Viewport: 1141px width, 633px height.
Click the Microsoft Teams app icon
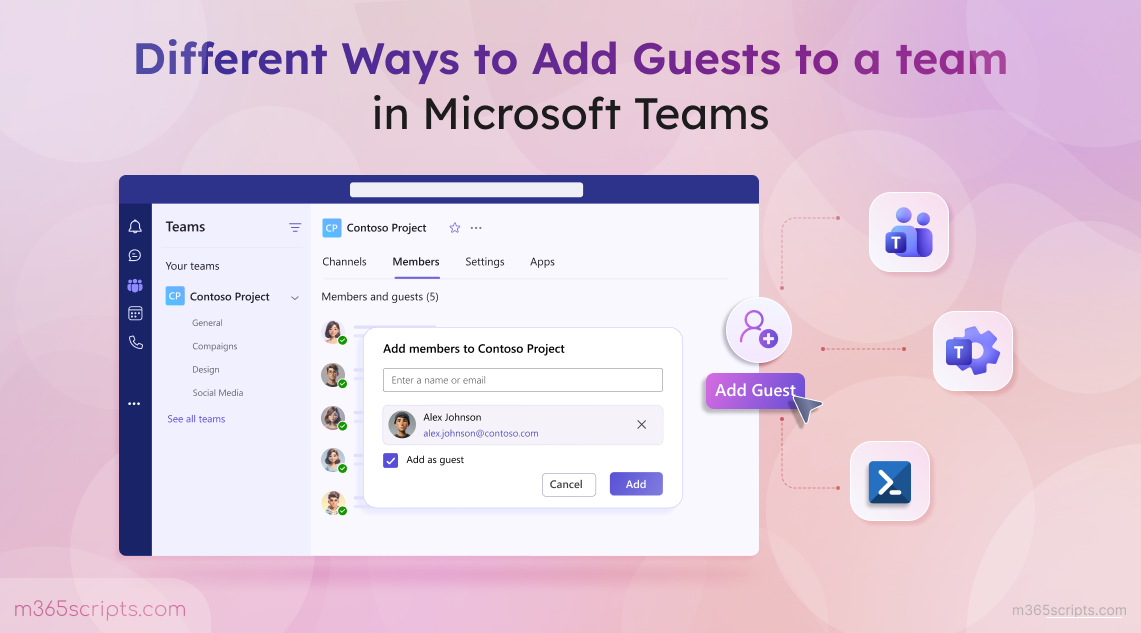click(x=909, y=232)
